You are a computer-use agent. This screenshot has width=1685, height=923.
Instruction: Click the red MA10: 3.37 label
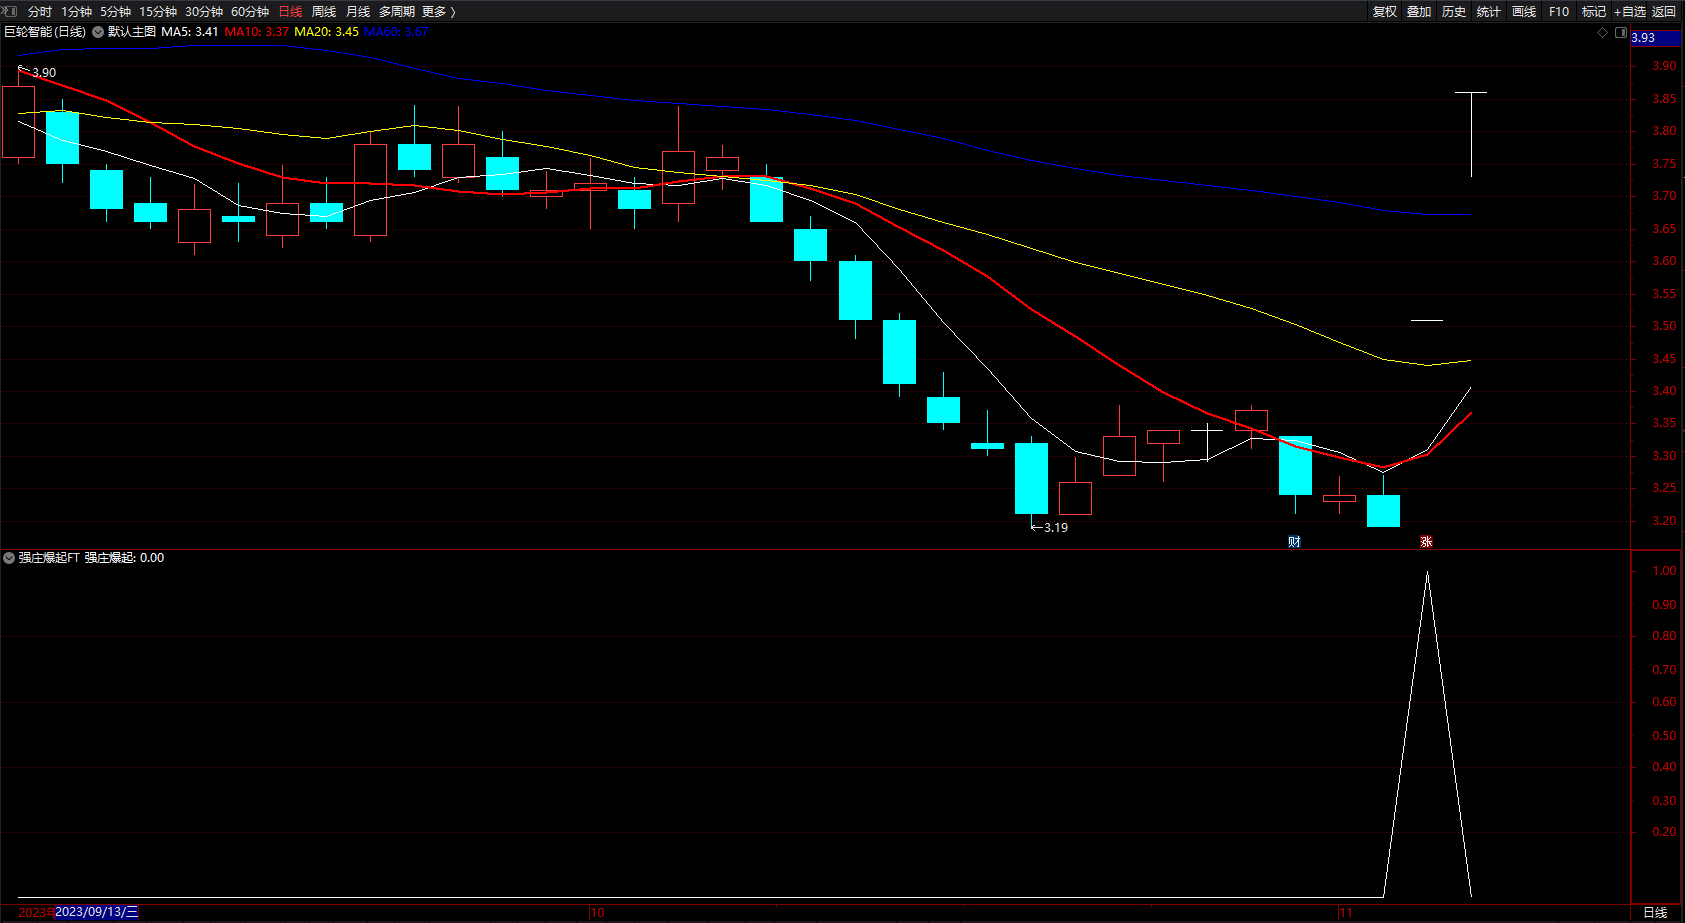pos(257,32)
